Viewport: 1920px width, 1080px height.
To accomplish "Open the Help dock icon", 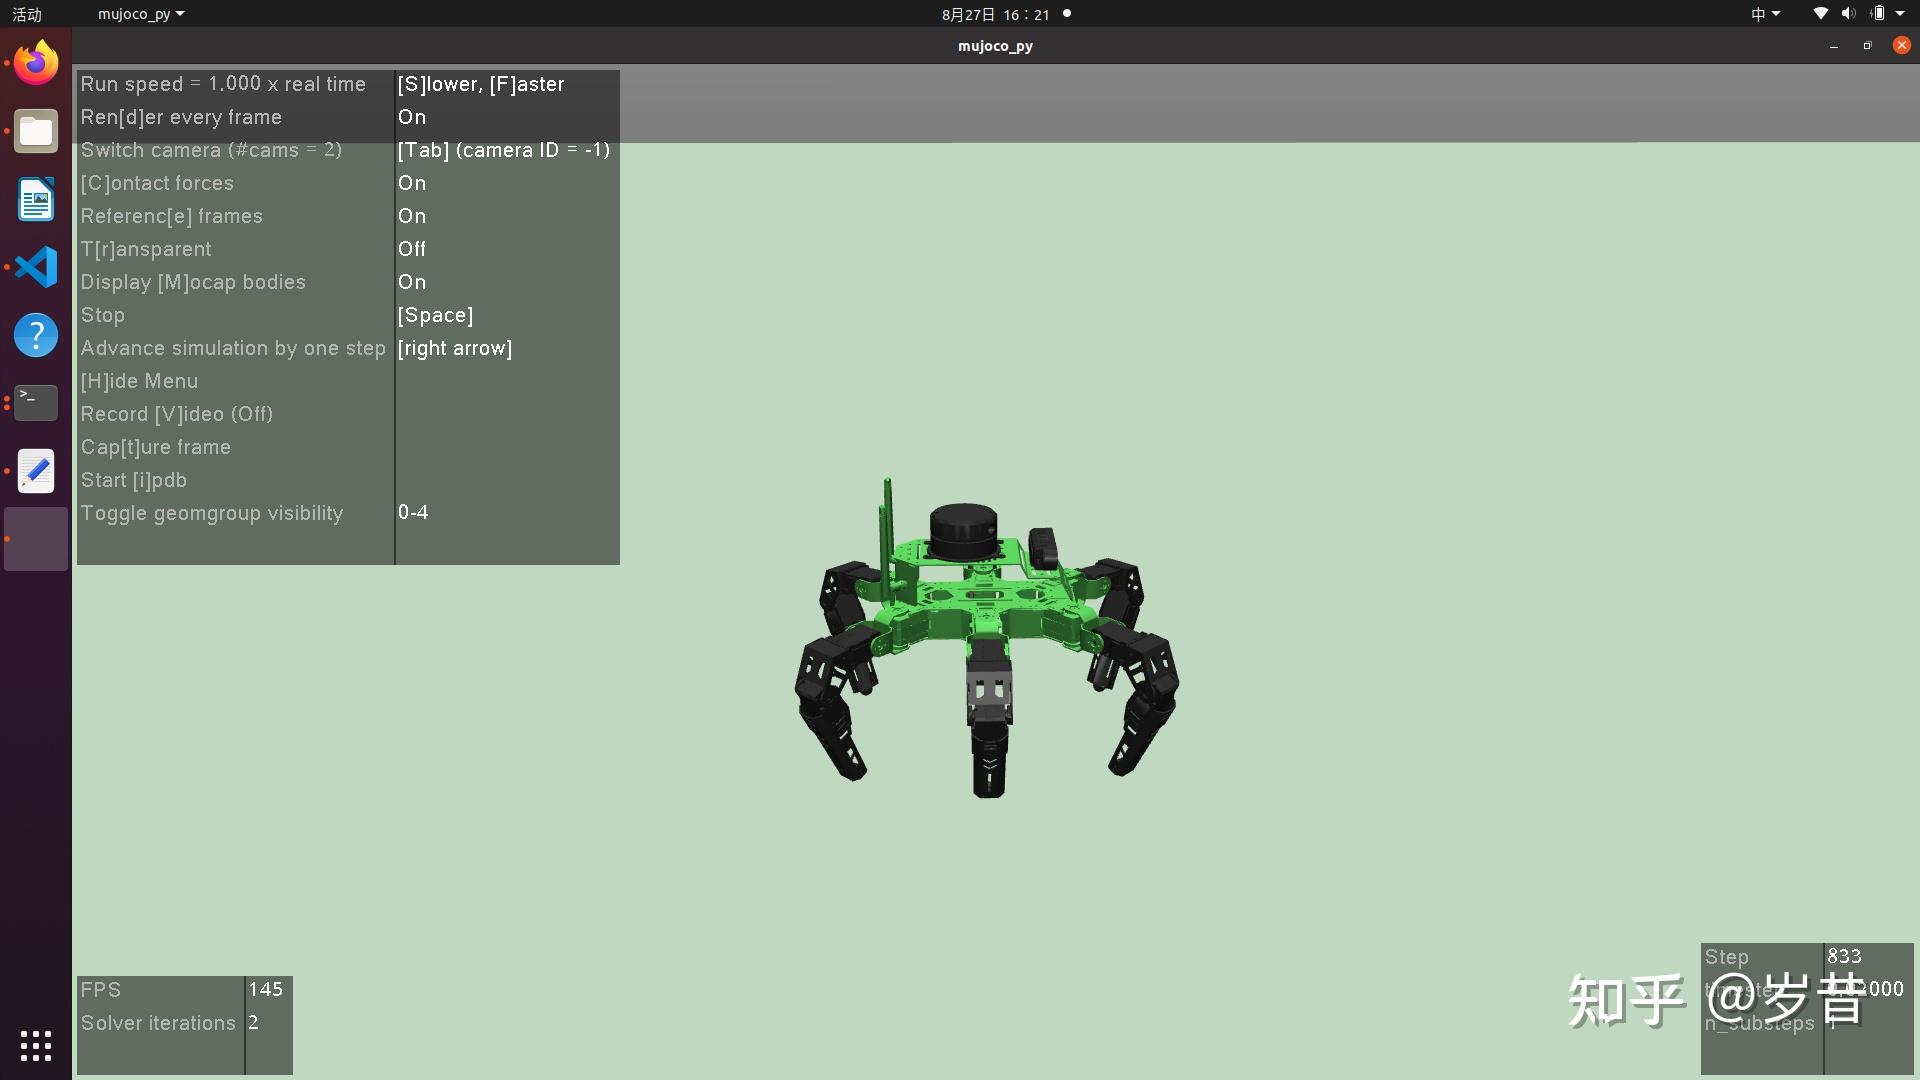I will pos(36,335).
